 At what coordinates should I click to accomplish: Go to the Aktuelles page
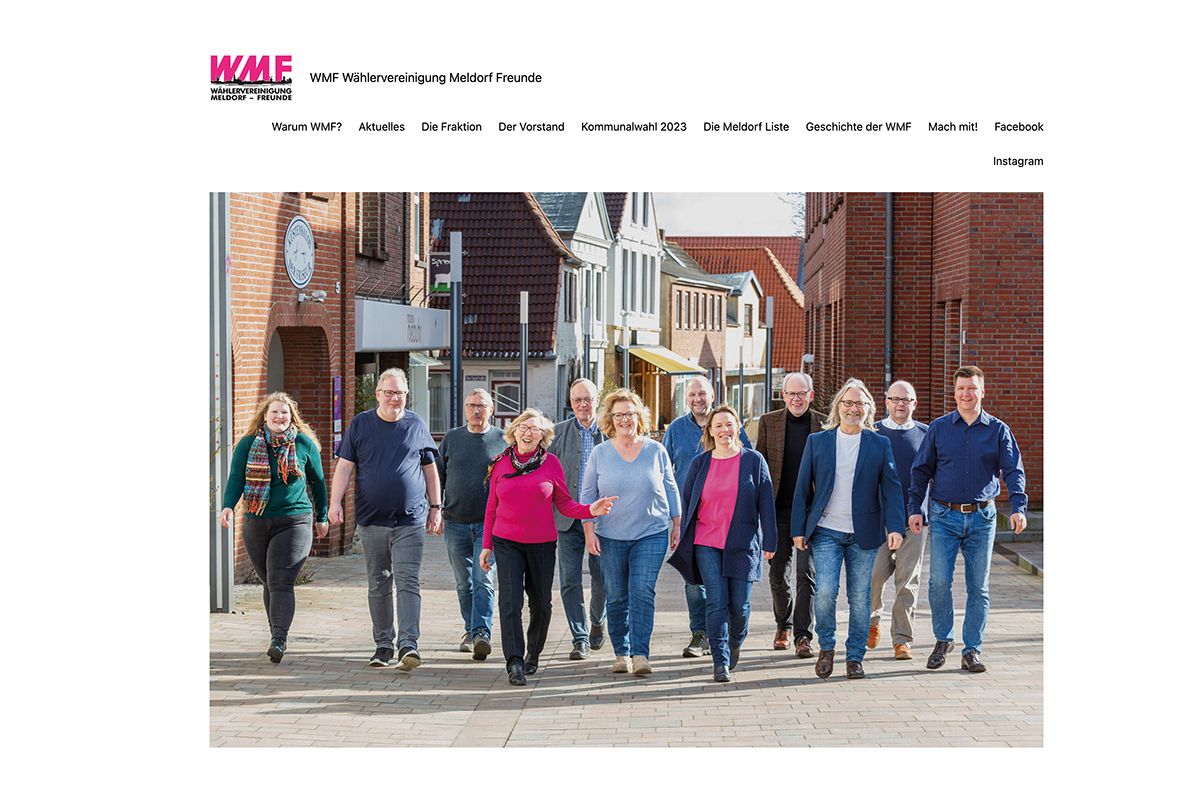[x=382, y=127]
